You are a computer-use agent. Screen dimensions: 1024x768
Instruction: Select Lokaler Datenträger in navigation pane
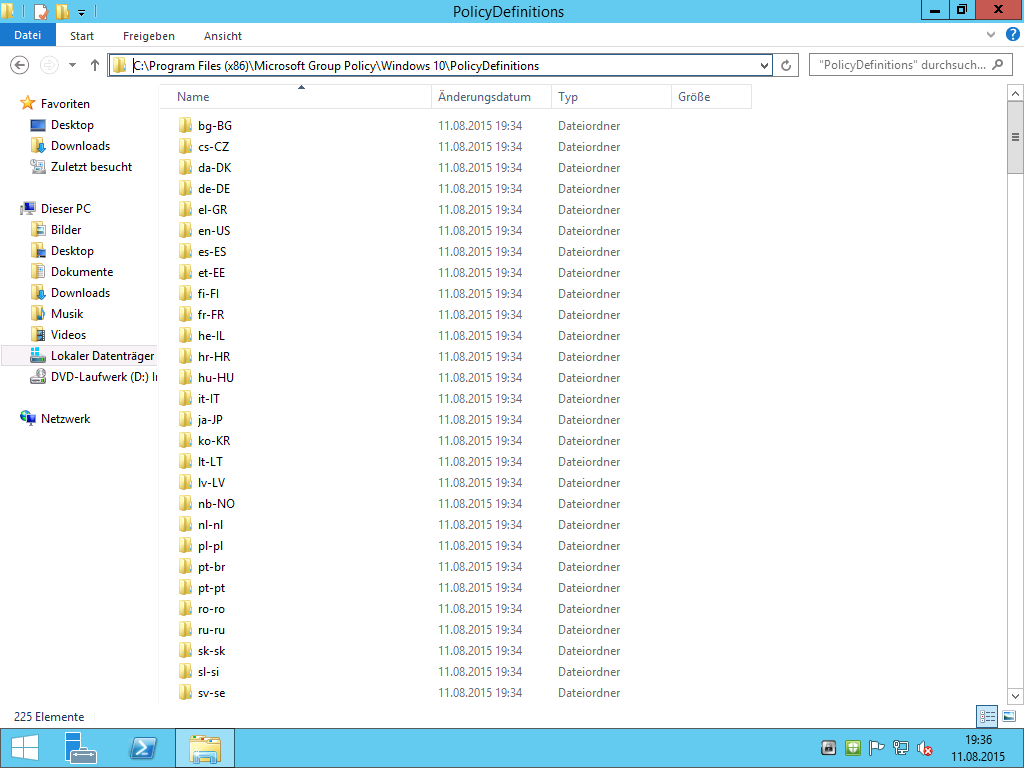tap(102, 356)
